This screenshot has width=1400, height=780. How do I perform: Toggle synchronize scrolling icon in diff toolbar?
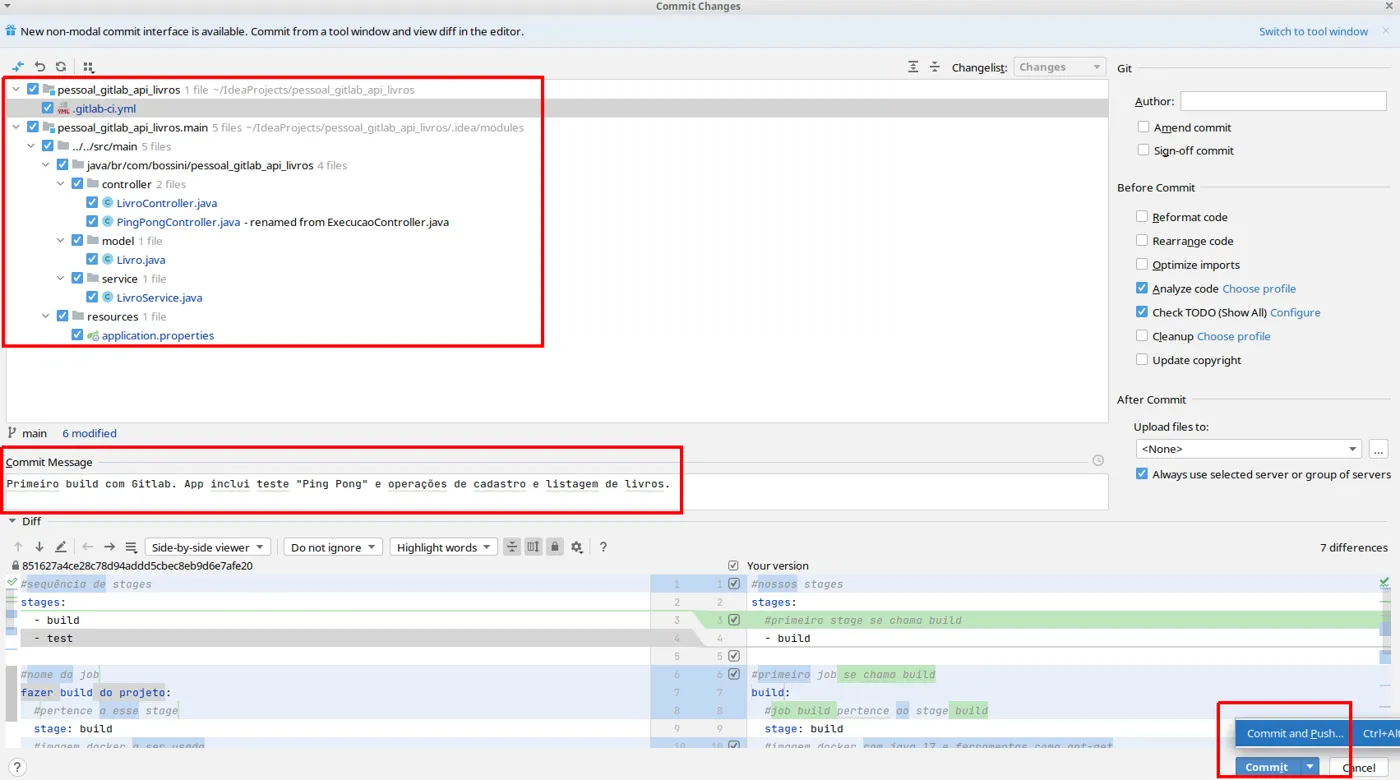(x=533, y=547)
